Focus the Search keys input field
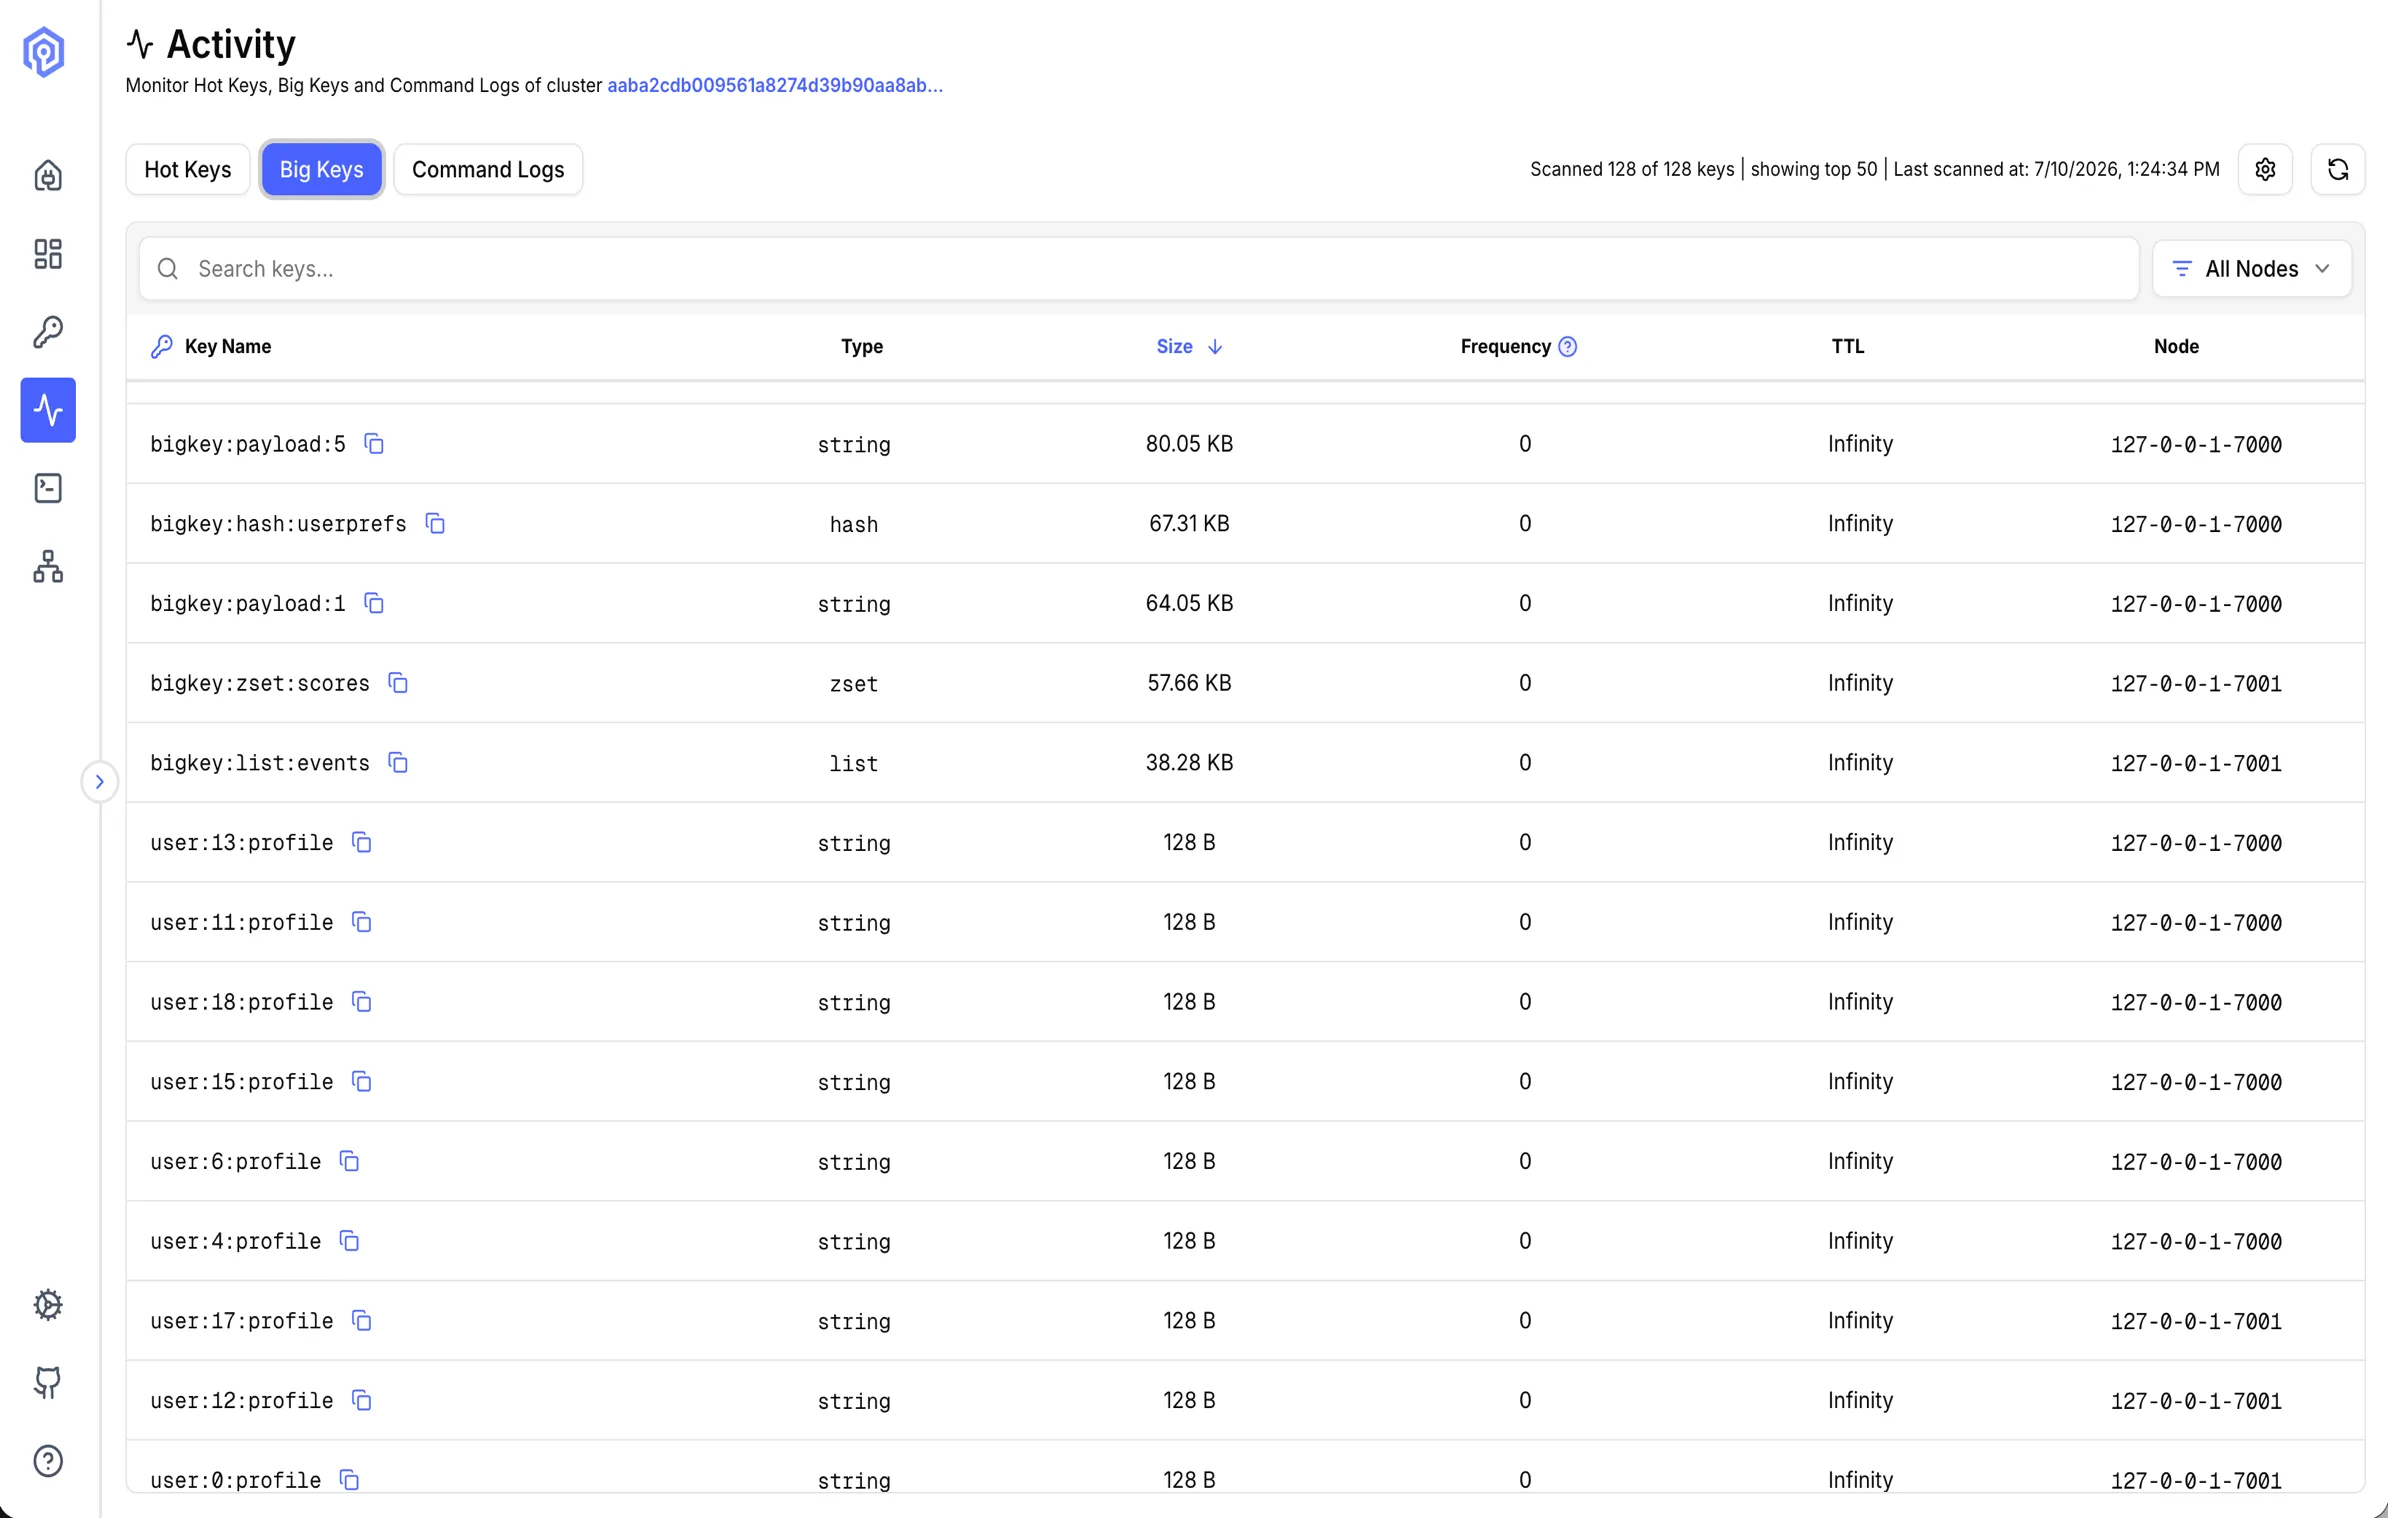Image resolution: width=2388 pixels, height=1518 pixels. pyautogui.click(x=1138, y=269)
